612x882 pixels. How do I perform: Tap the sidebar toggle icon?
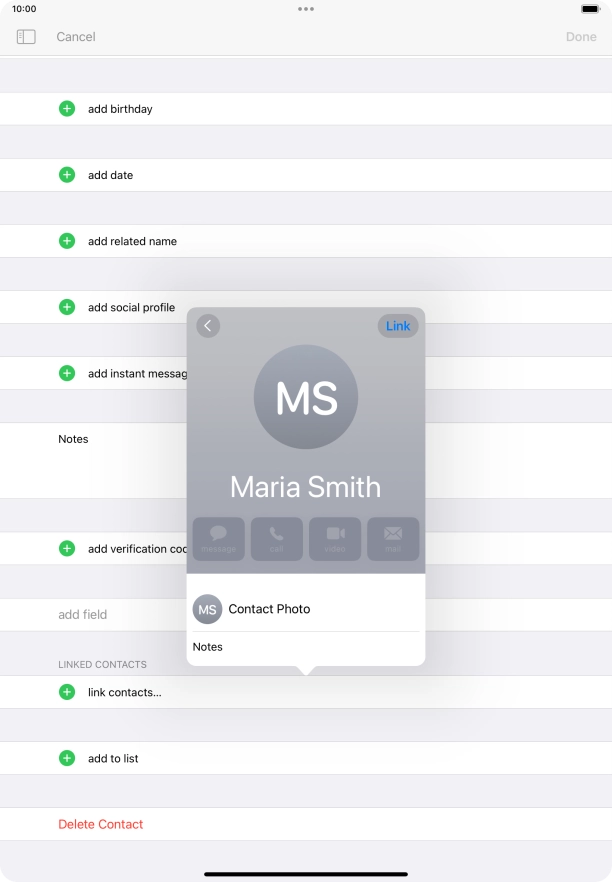point(26,37)
